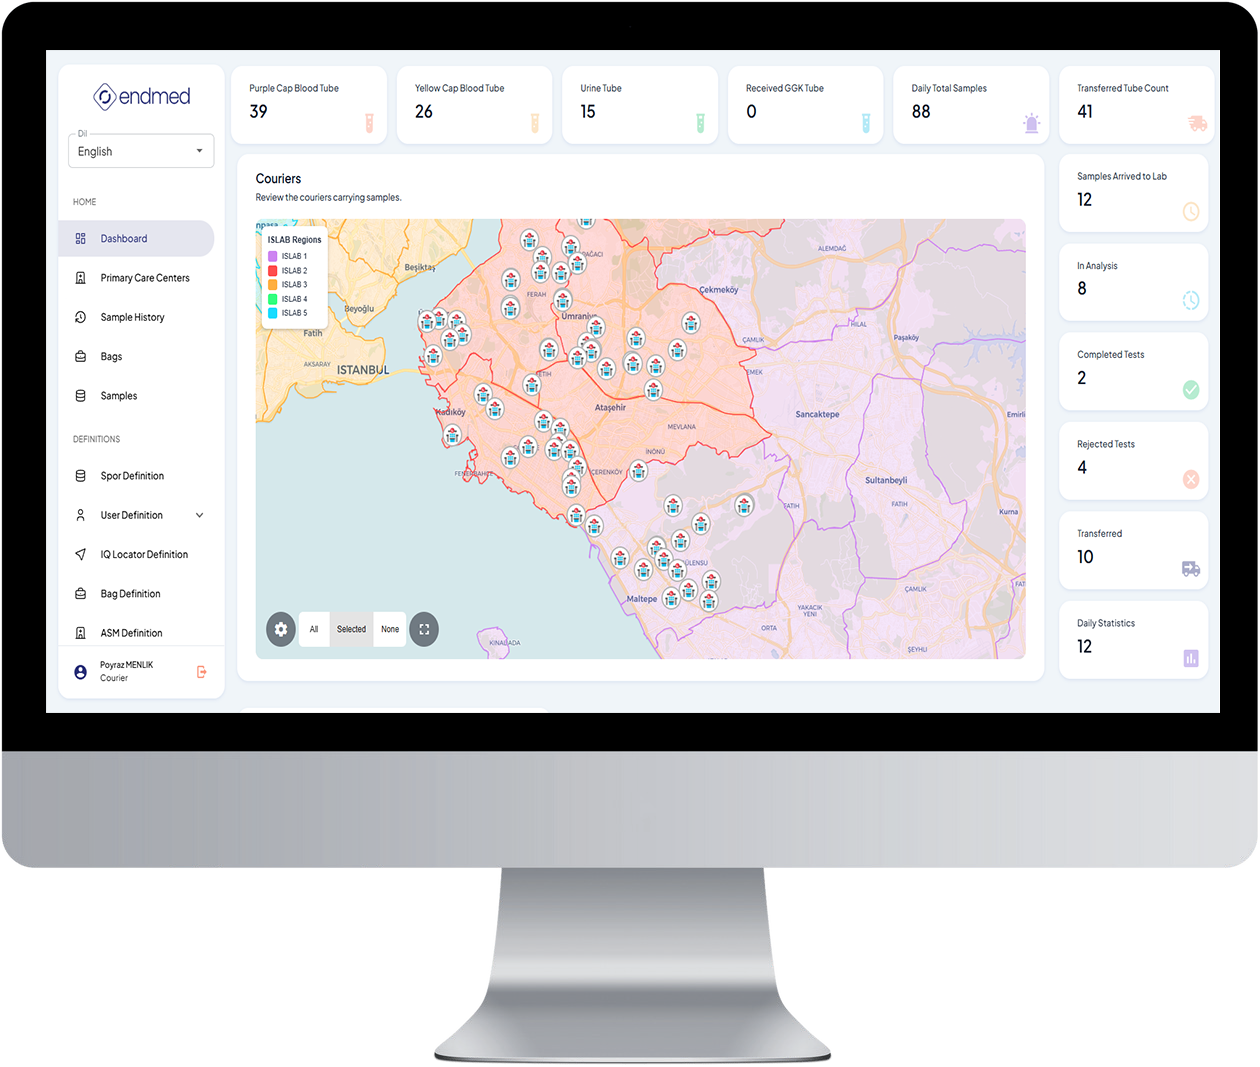The width and height of the screenshot is (1260, 1067).
Task: Click the Completed Tests checkmark icon
Action: 1190,390
